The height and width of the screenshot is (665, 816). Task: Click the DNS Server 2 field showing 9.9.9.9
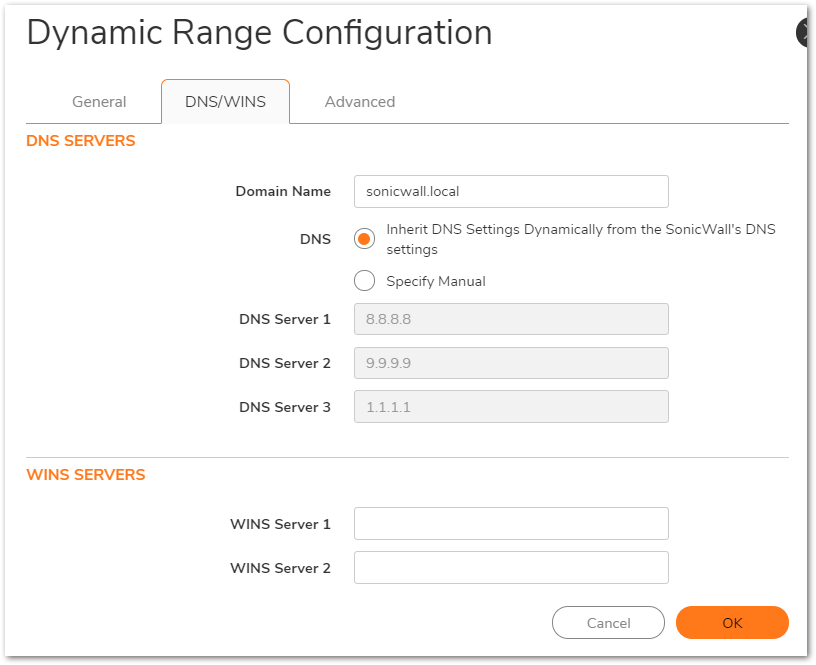point(510,363)
